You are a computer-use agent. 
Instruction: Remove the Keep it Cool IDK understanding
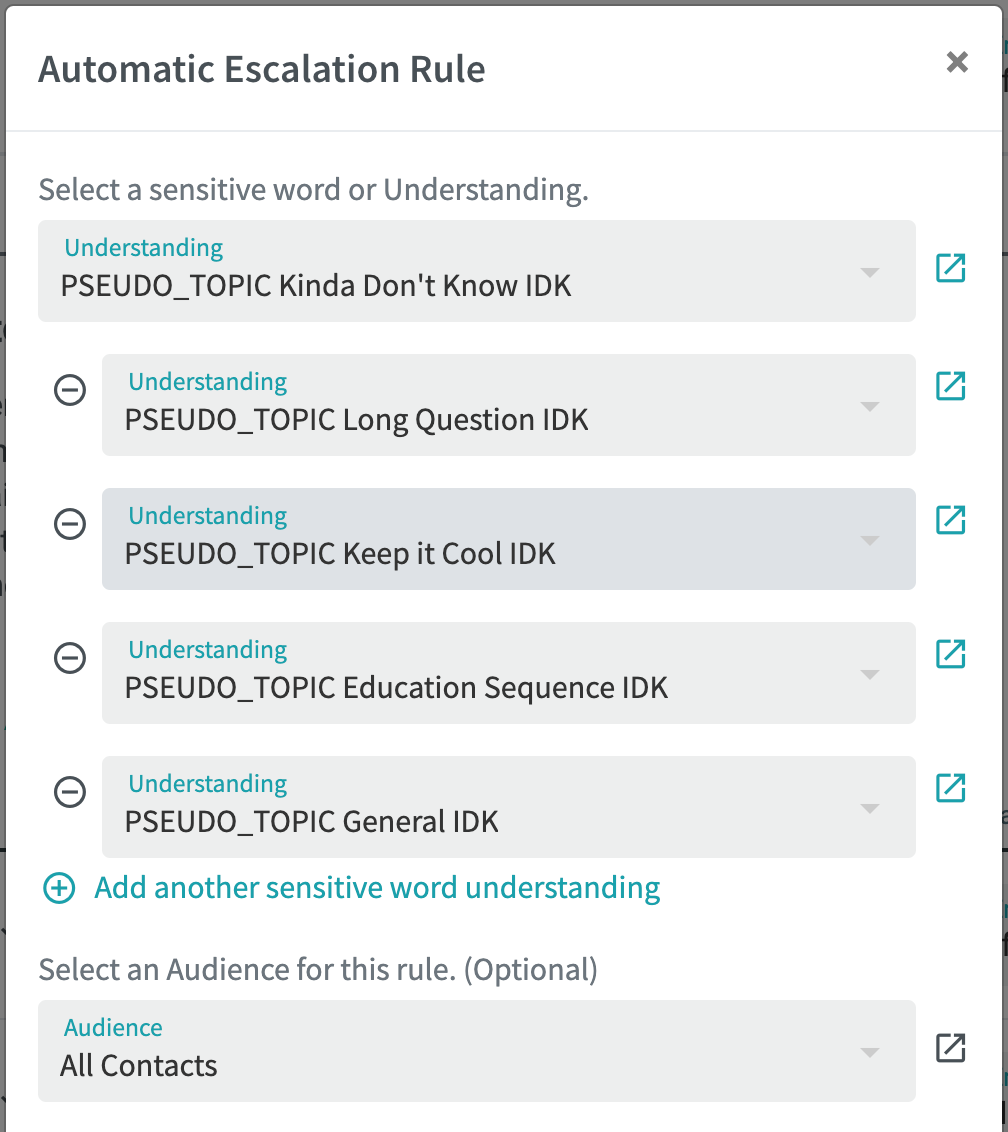click(70, 524)
